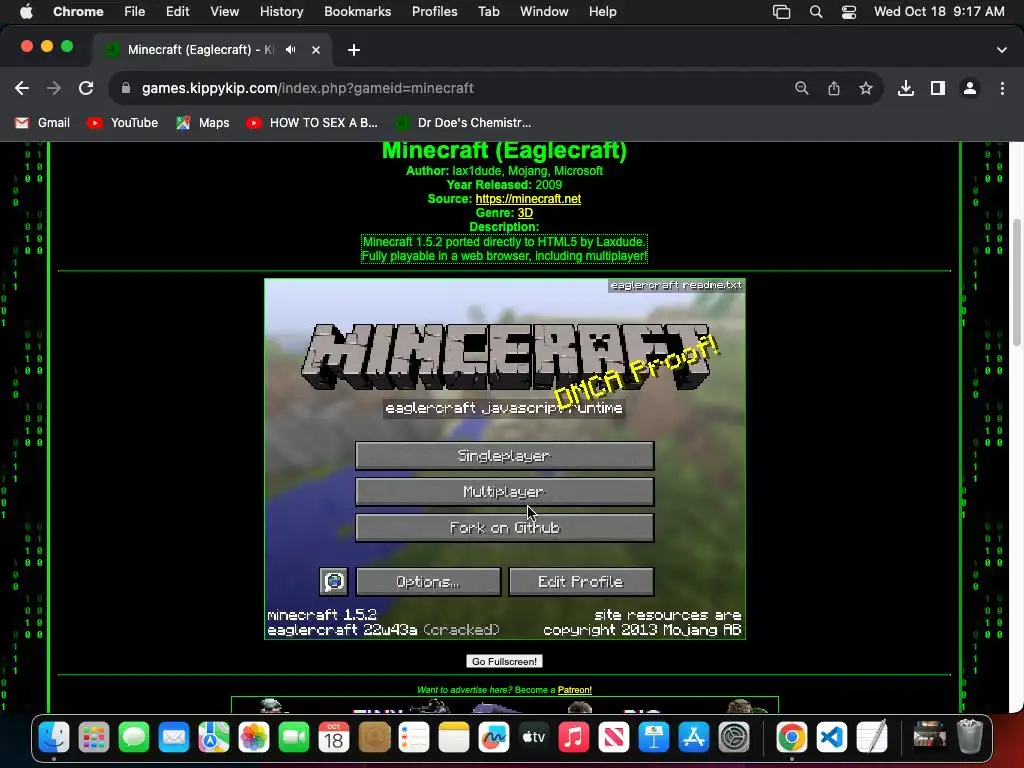
Task: Open the Chrome application menu
Action: click(78, 12)
